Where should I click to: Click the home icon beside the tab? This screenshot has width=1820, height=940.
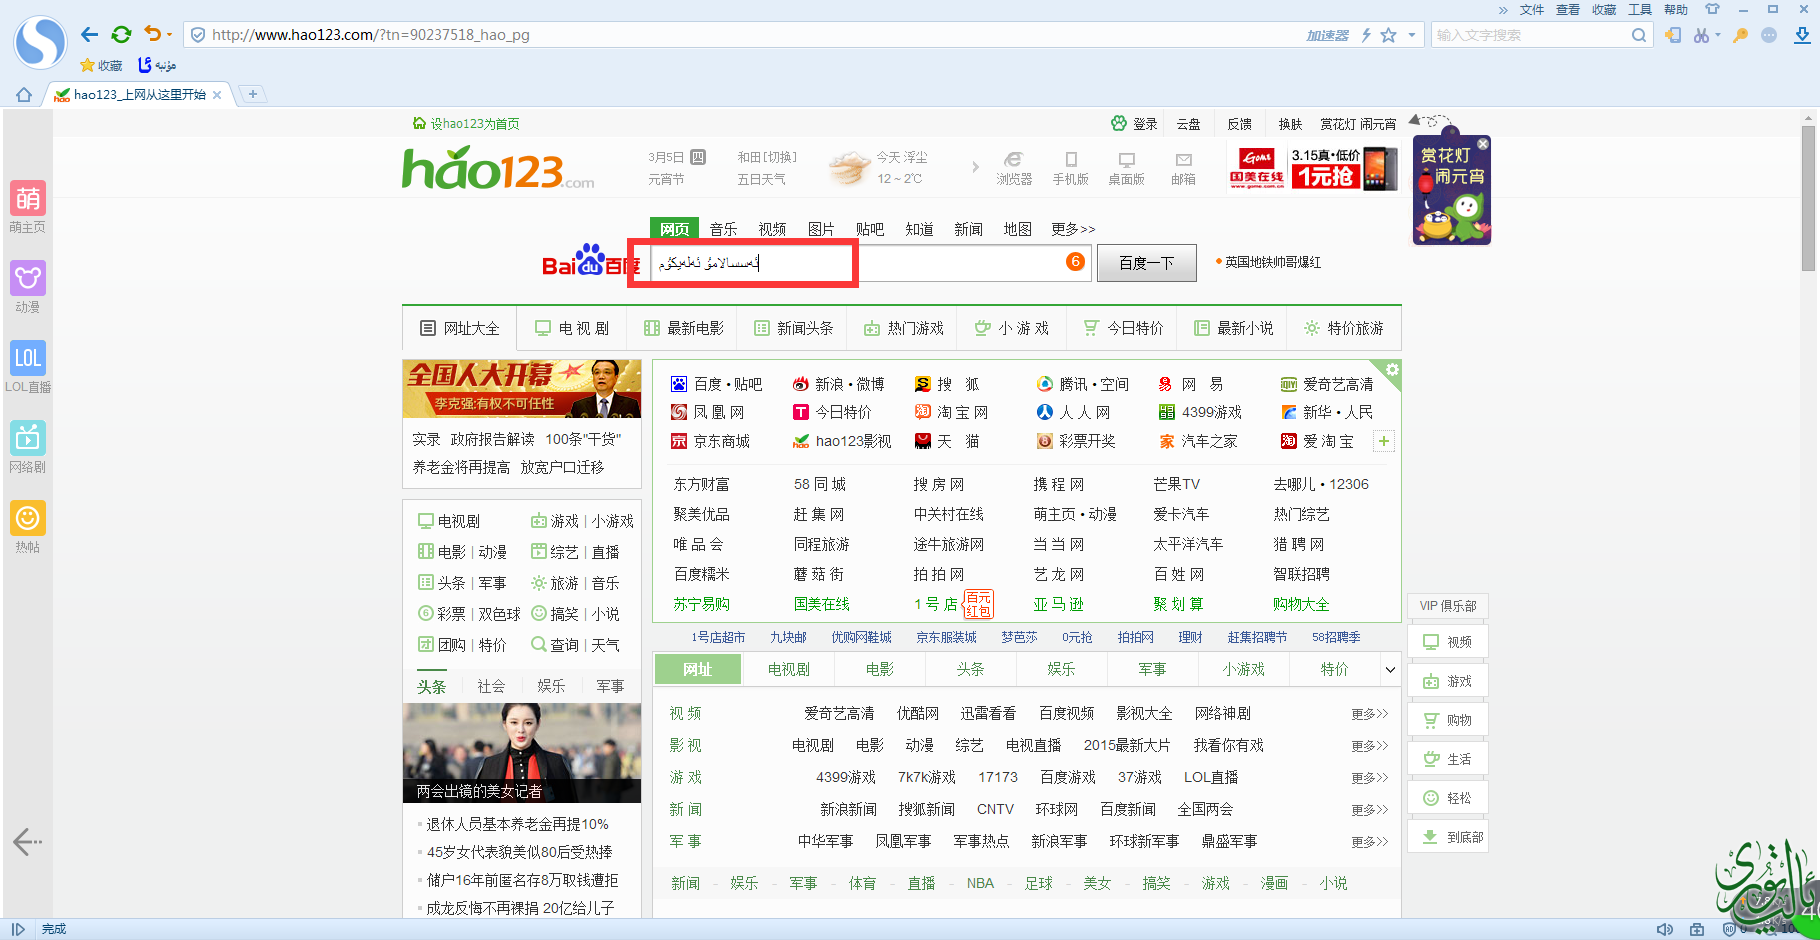click(x=24, y=94)
